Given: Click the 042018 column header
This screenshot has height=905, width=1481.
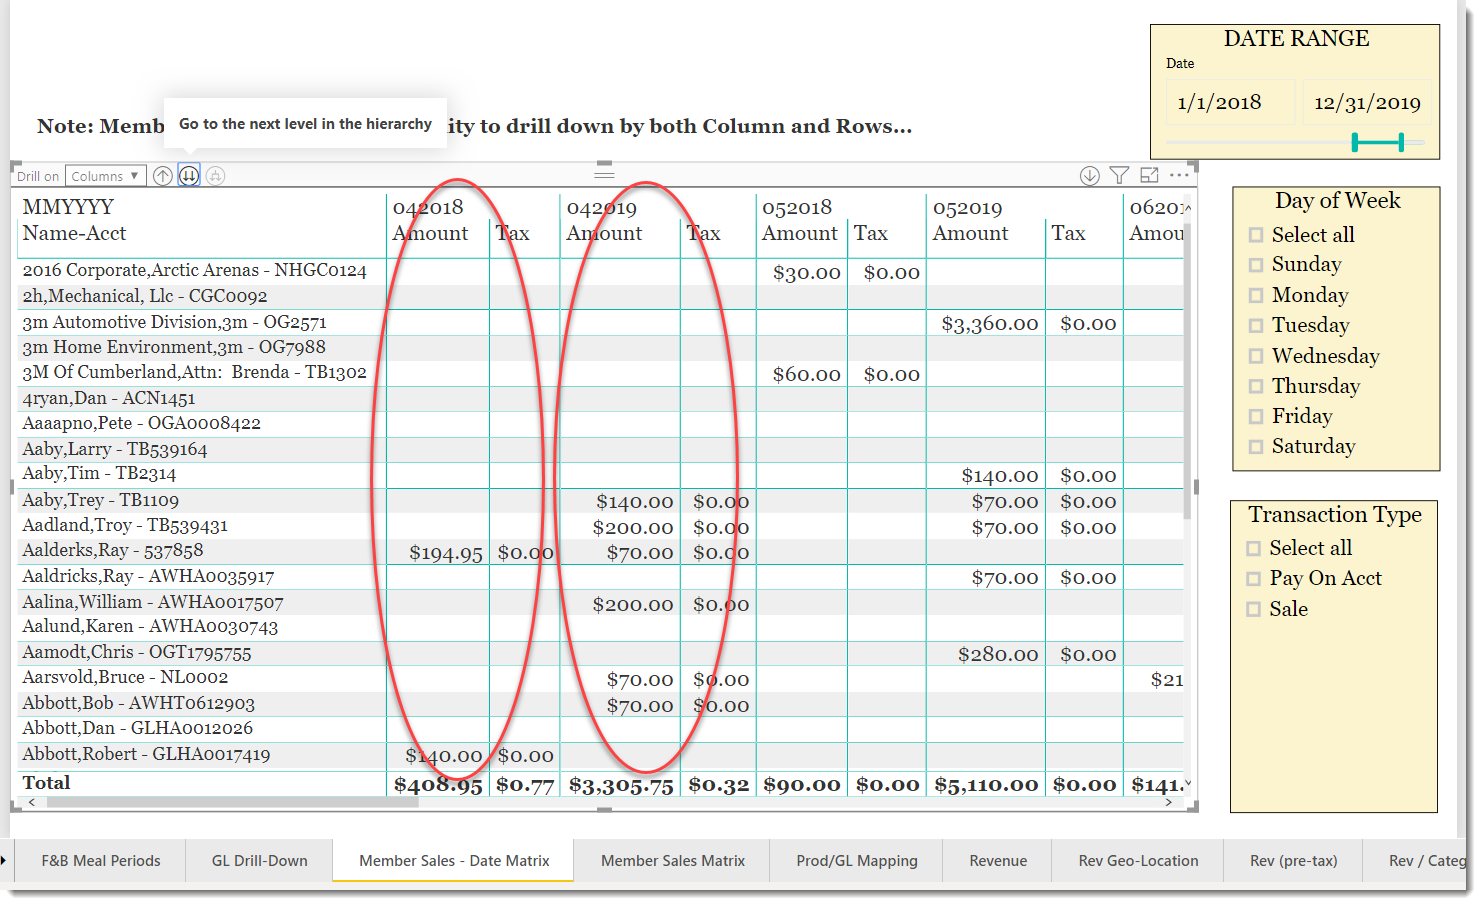Looking at the screenshot, I should [x=428, y=208].
